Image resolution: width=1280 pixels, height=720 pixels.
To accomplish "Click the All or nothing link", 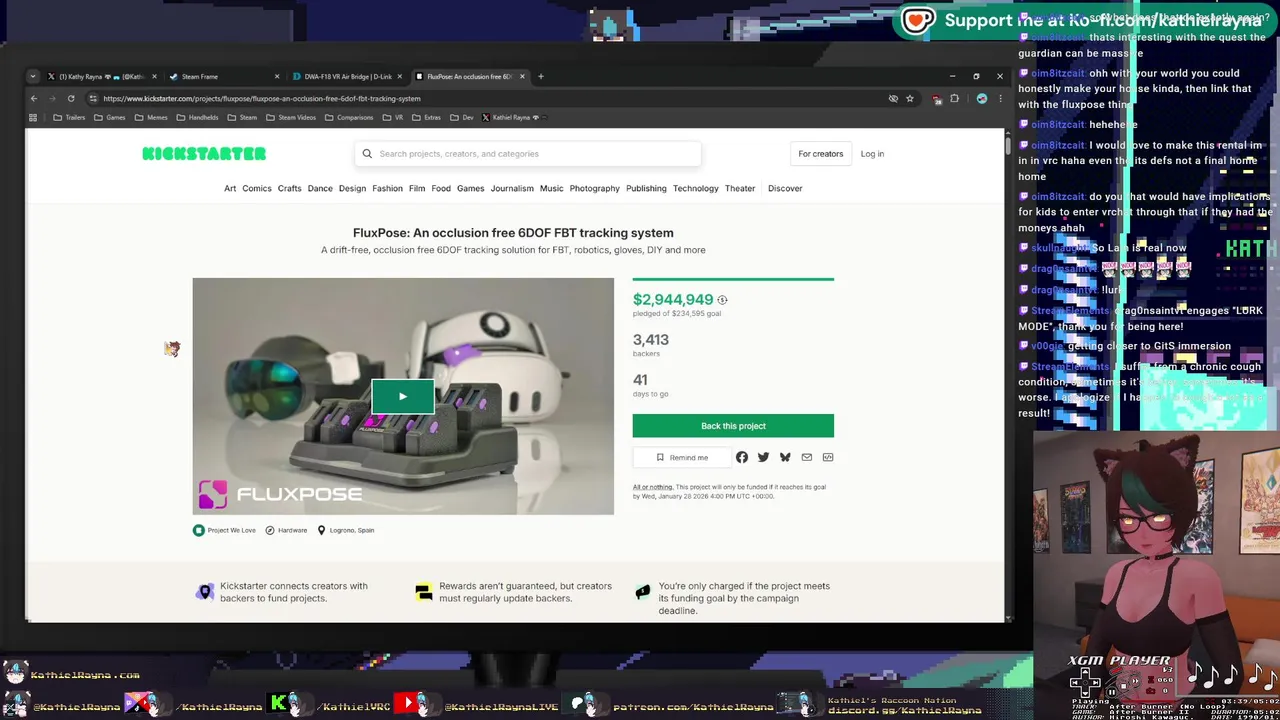I will click(x=653, y=487).
